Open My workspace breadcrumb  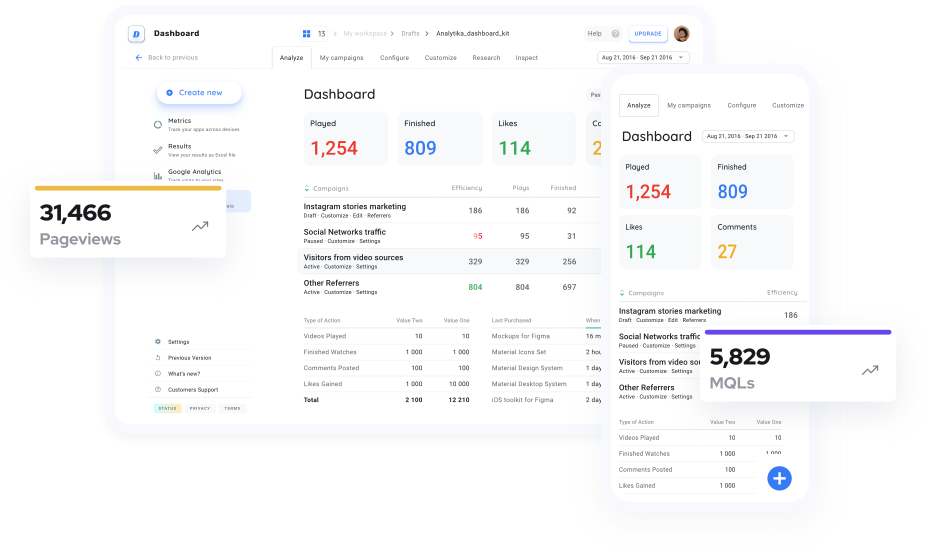coord(365,34)
